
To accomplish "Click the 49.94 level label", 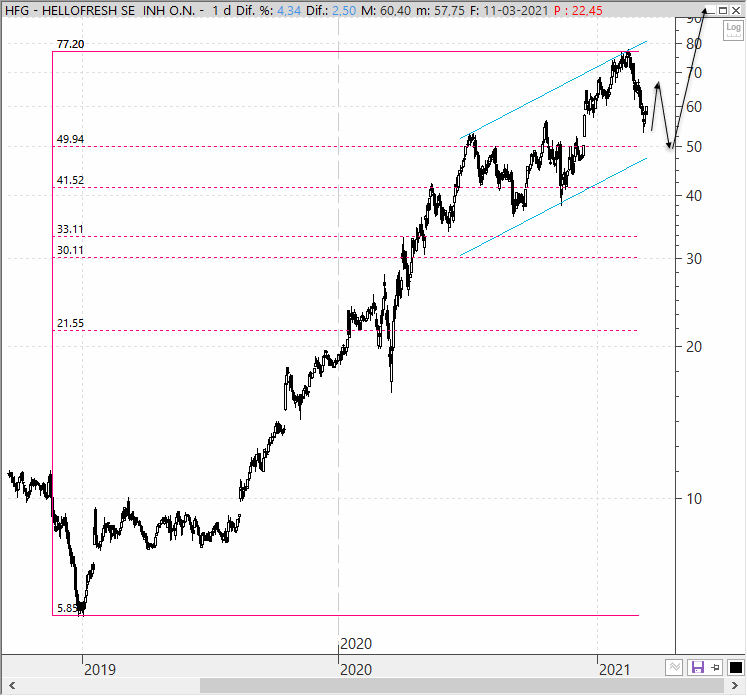I will [71, 139].
